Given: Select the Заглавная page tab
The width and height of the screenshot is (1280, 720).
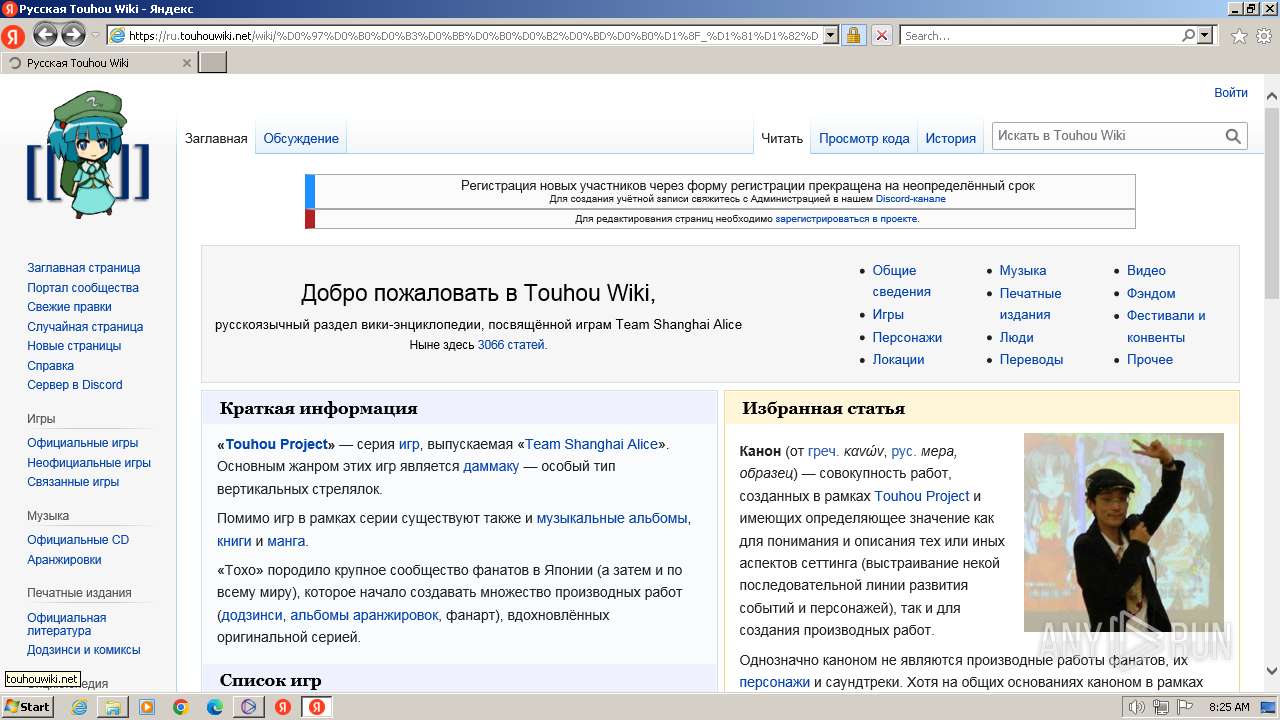Looking at the screenshot, I should (x=216, y=138).
